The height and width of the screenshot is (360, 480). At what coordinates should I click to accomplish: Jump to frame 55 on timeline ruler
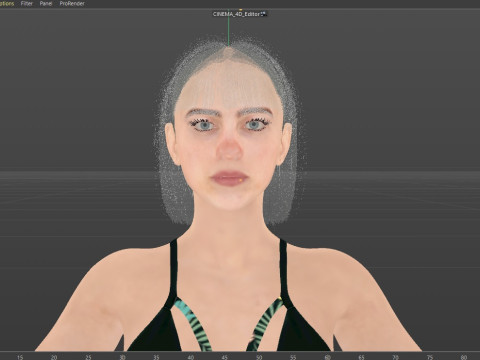pos(293,357)
